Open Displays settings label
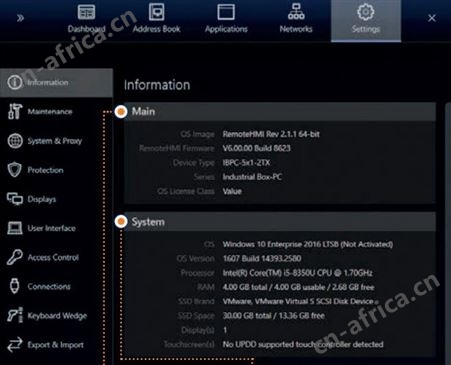The image size is (451, 365). (42, 199)
